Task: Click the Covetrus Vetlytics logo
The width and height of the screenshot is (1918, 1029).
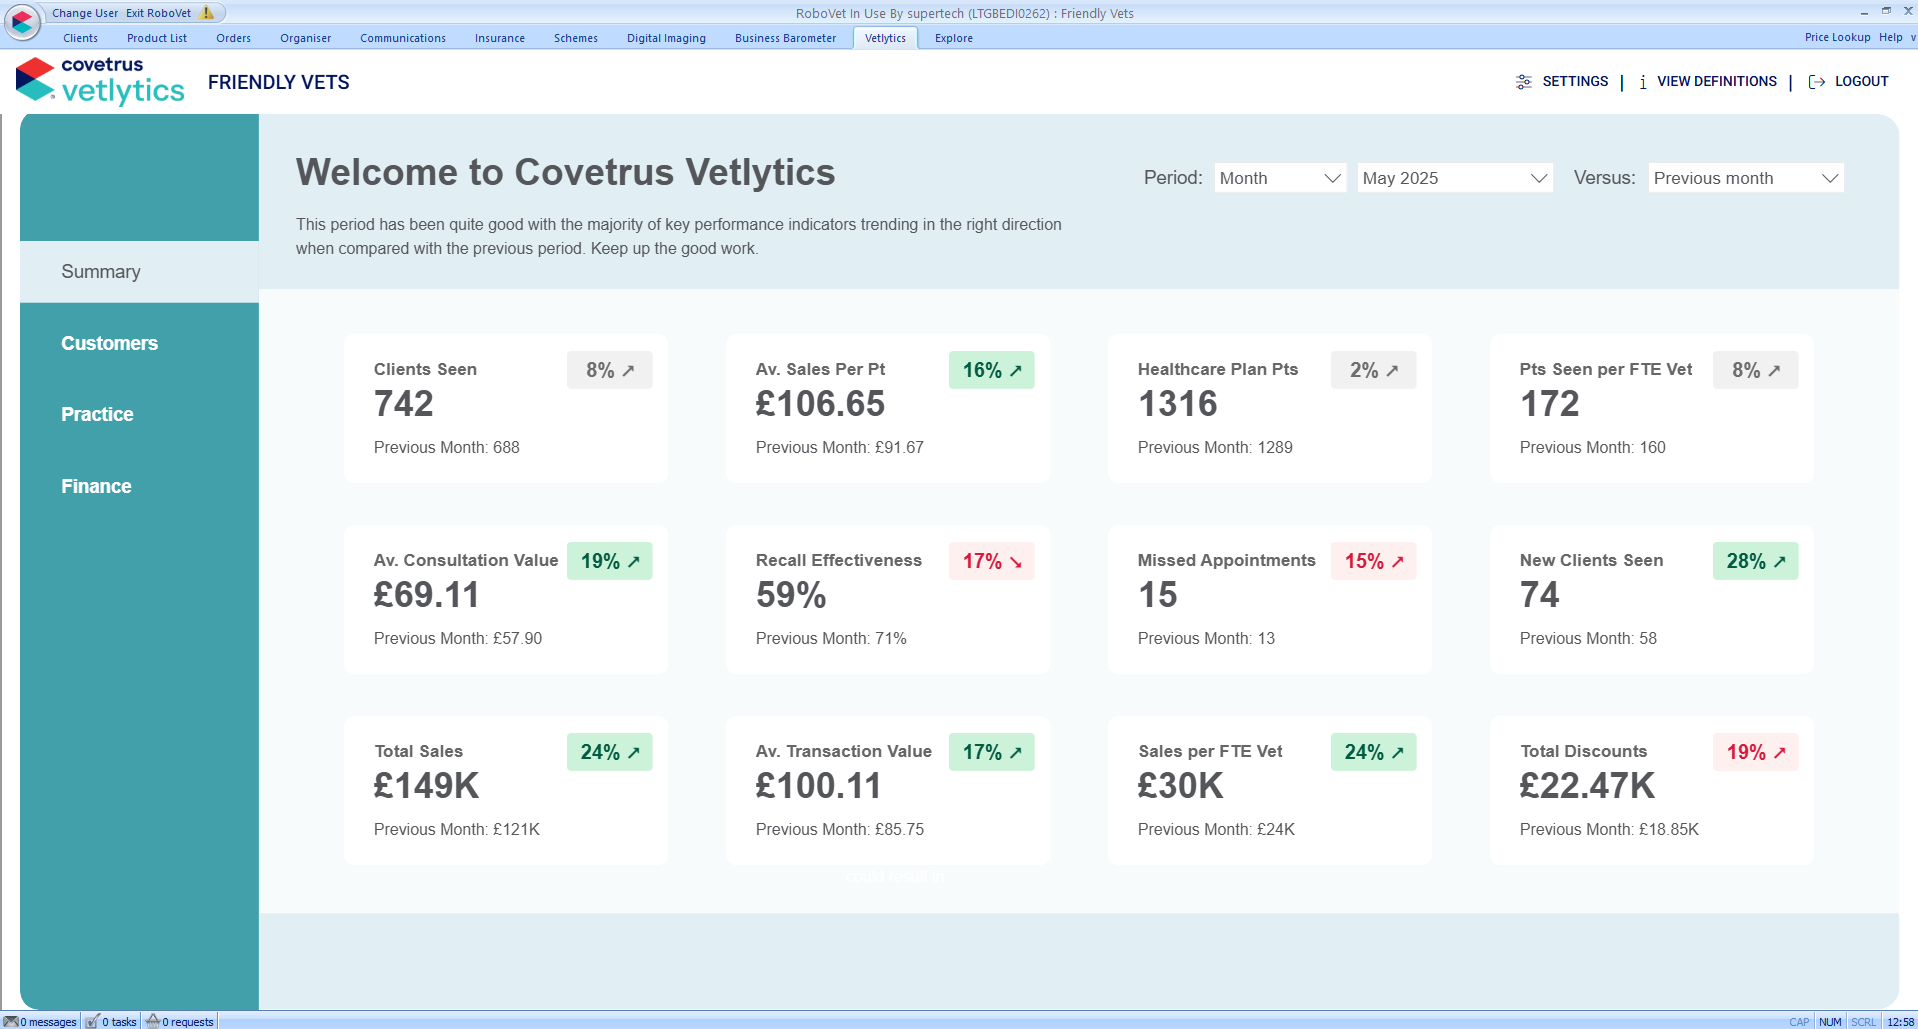Action: (x=99, y=80)
